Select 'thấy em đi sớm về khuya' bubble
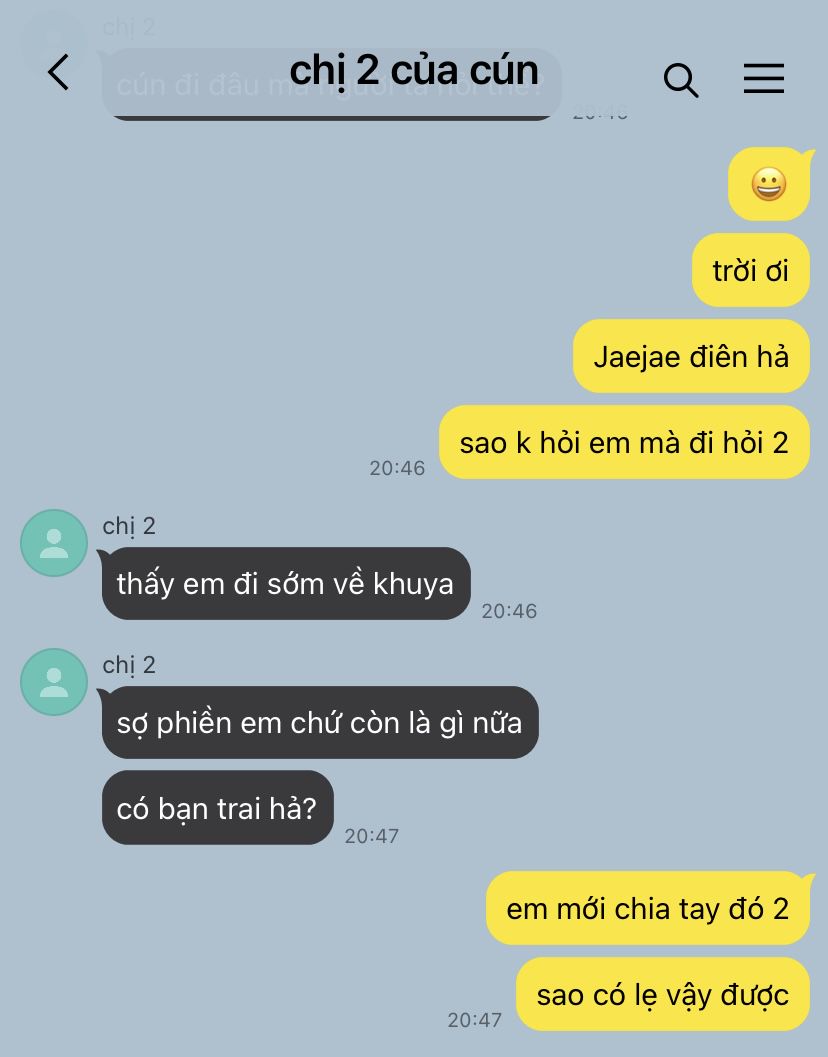Screen dimensions: 828x1057 (x=285, y=584)
